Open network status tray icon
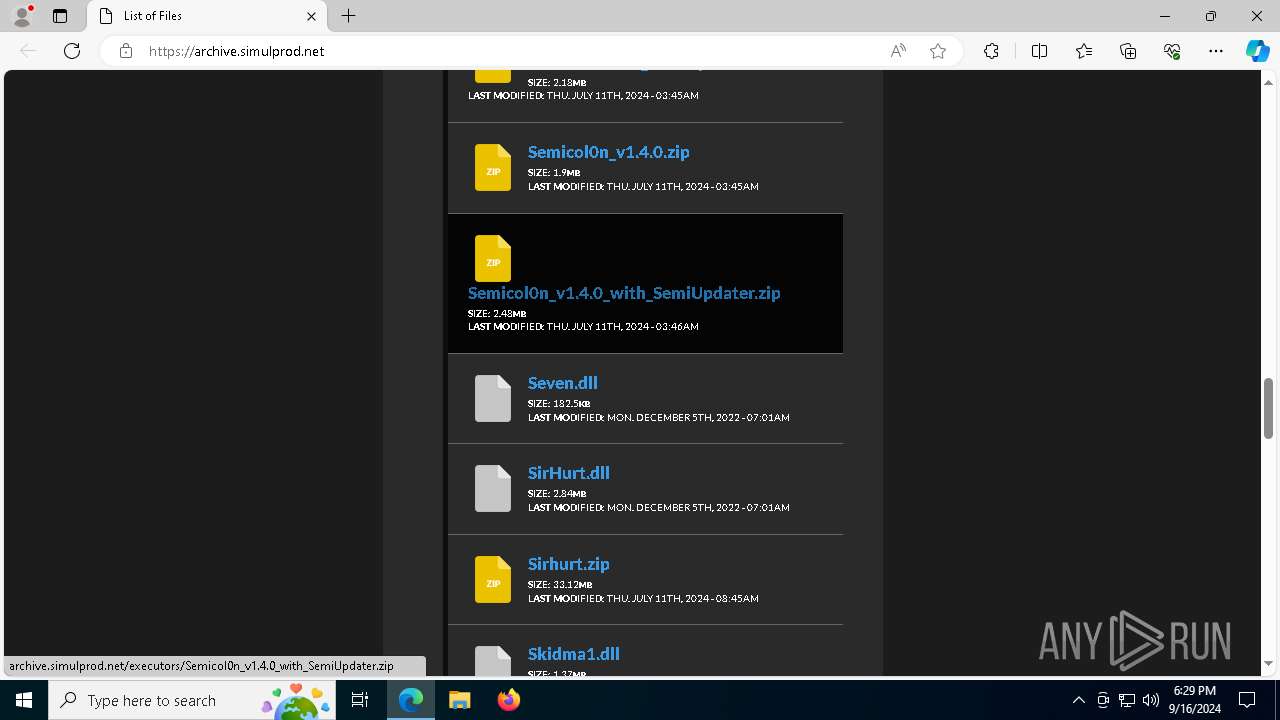This screenshot has width=1280, height=720. coord(1127,700)
